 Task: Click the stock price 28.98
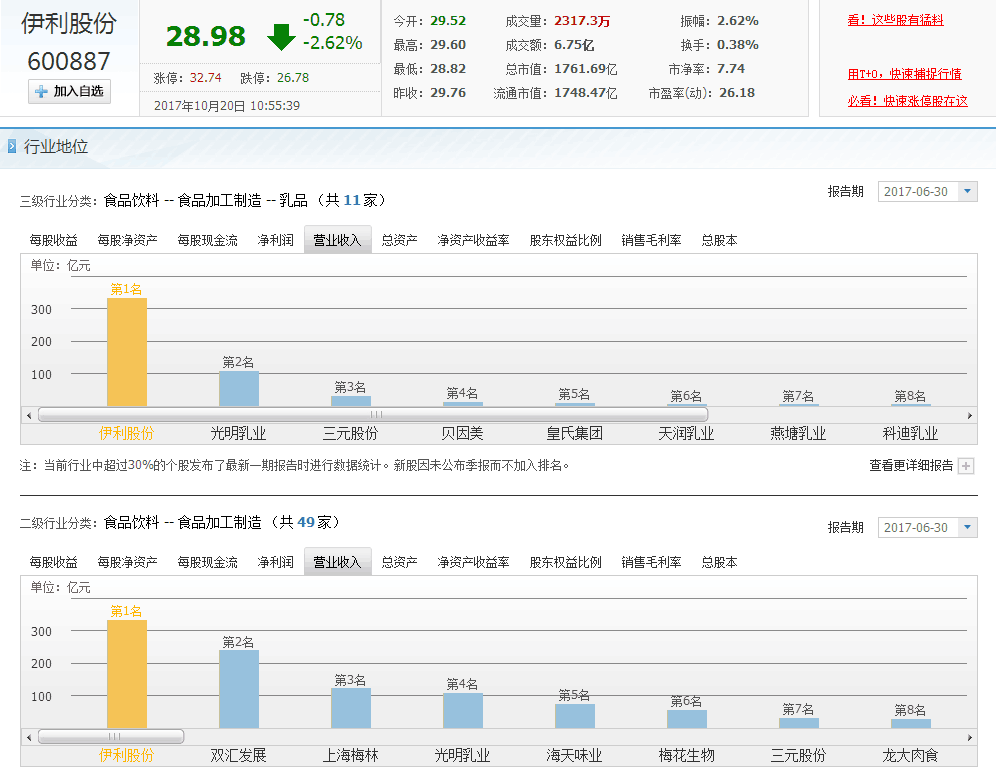tap(206, 36)
